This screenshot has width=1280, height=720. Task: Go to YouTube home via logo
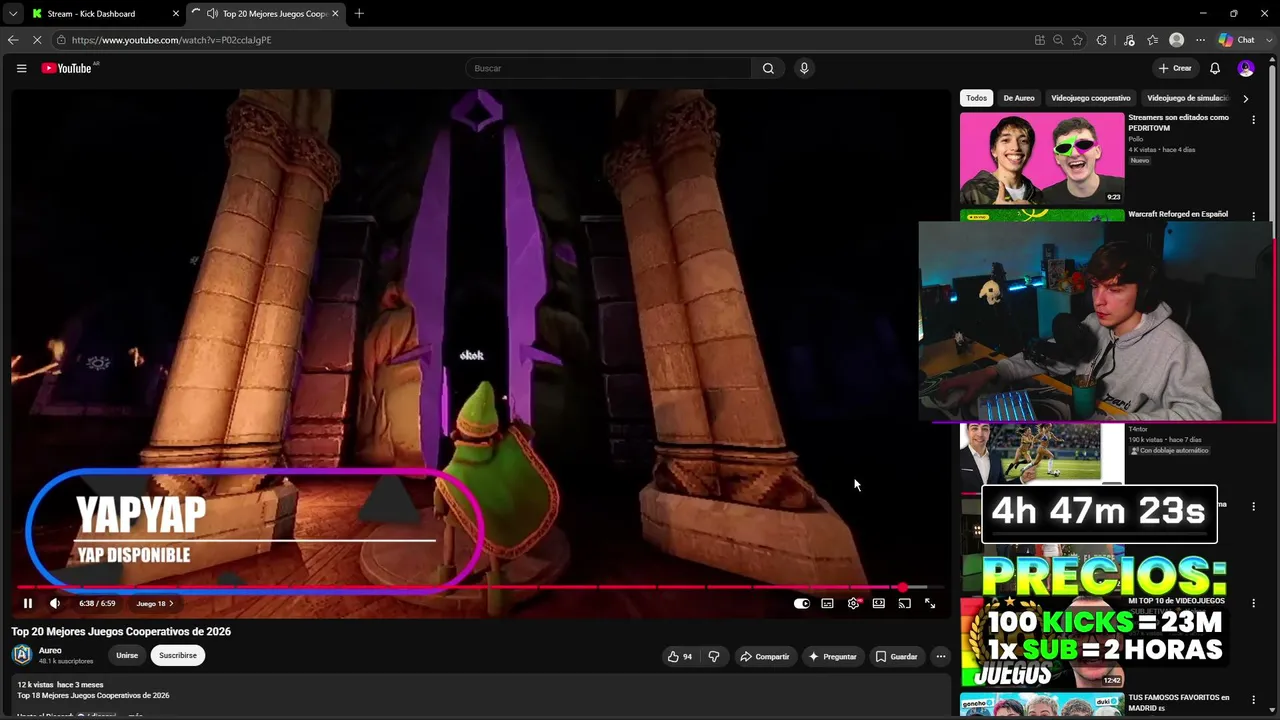click(x=67, y=68)
